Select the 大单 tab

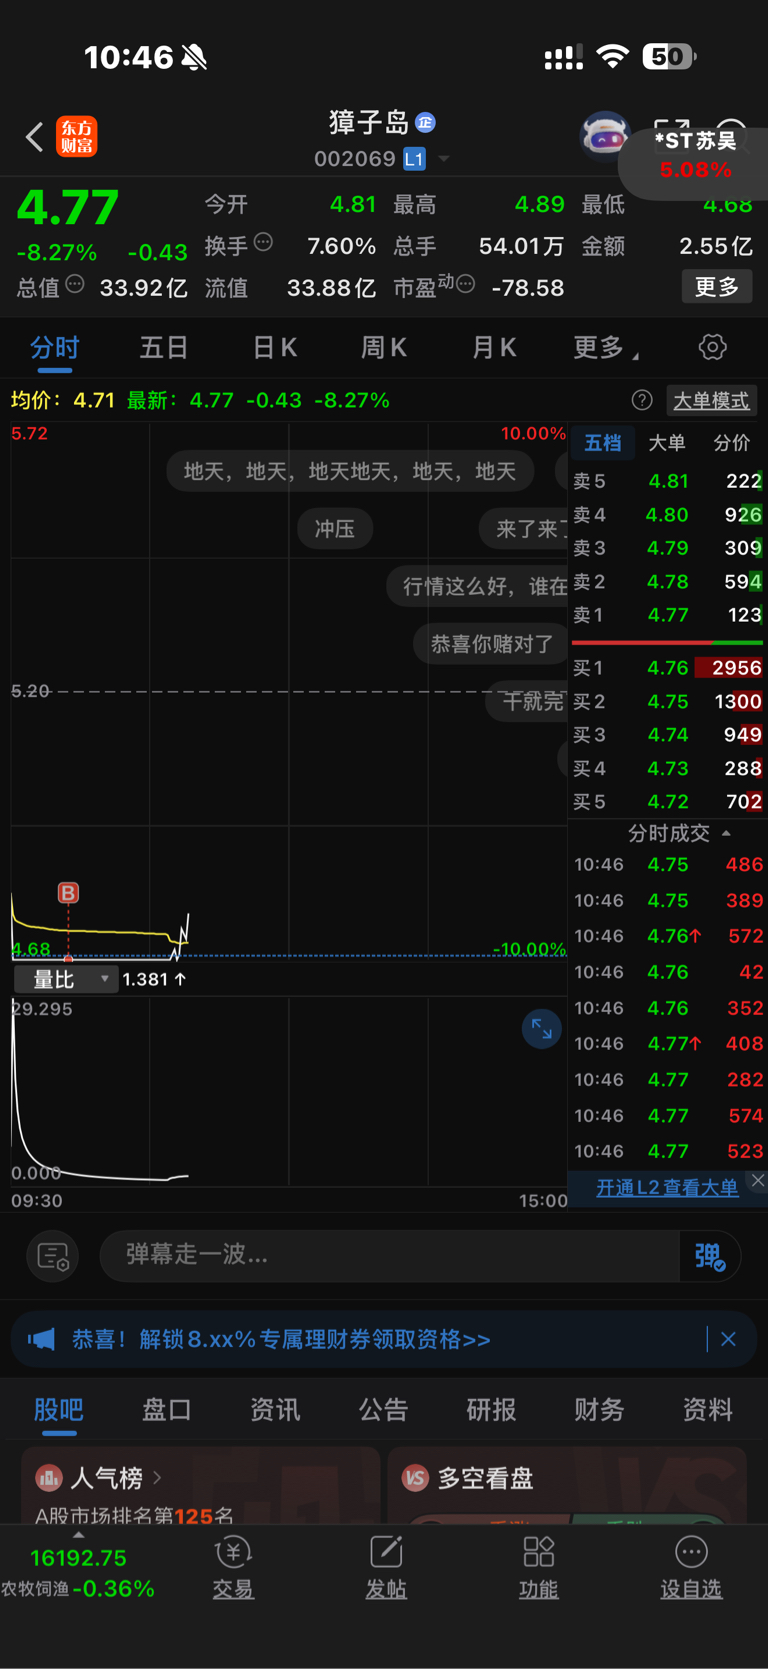pos(667,442)
